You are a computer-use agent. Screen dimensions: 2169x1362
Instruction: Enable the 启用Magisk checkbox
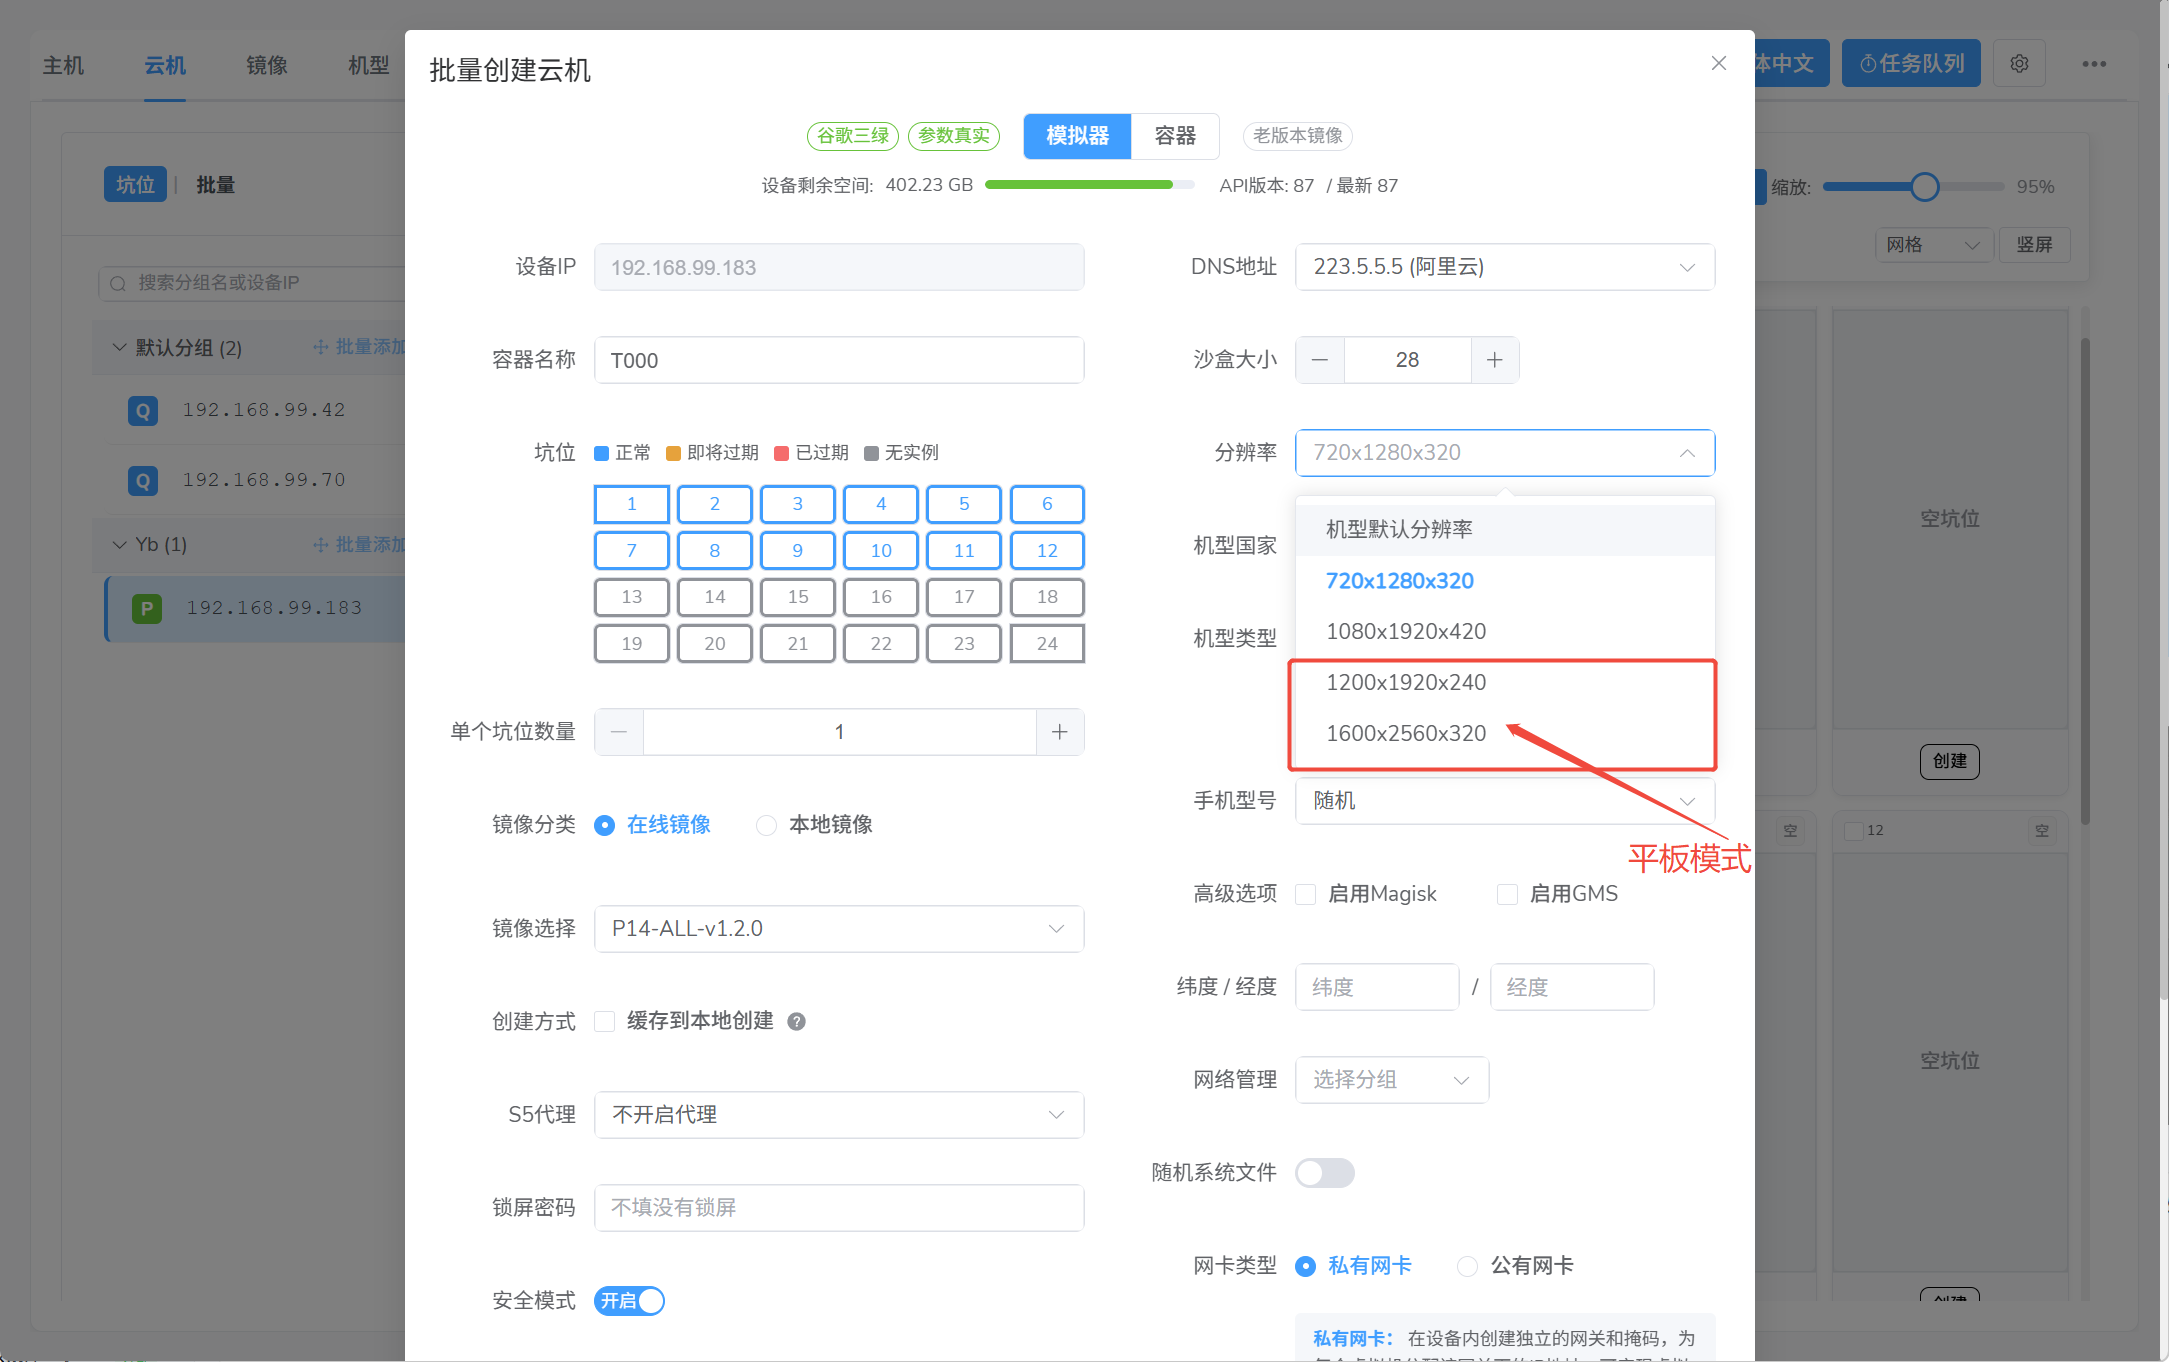point(1305,894)
